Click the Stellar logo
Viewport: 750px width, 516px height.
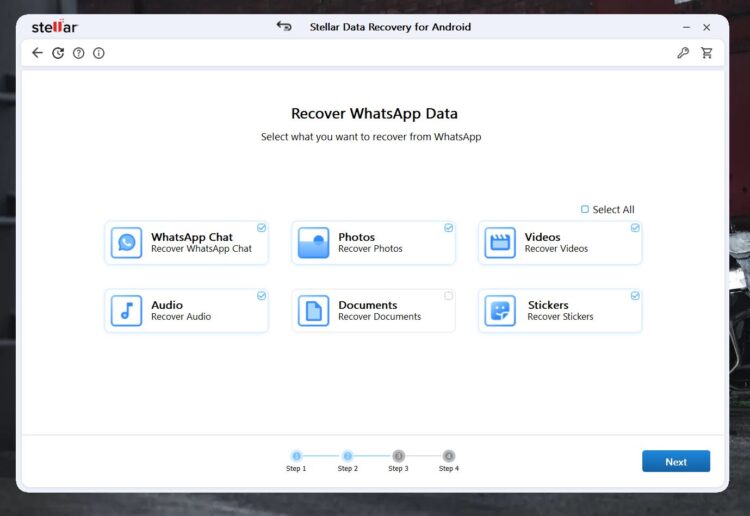click(55, 27)
